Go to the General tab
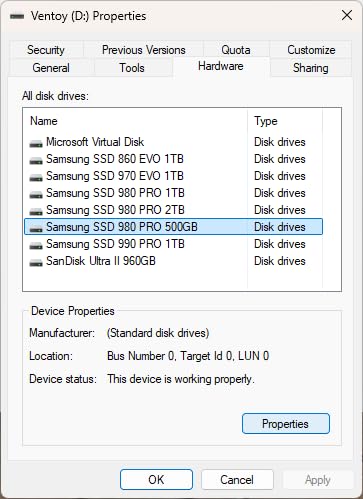This screenshot has width=363, height=499. click(x=51, y=68)
